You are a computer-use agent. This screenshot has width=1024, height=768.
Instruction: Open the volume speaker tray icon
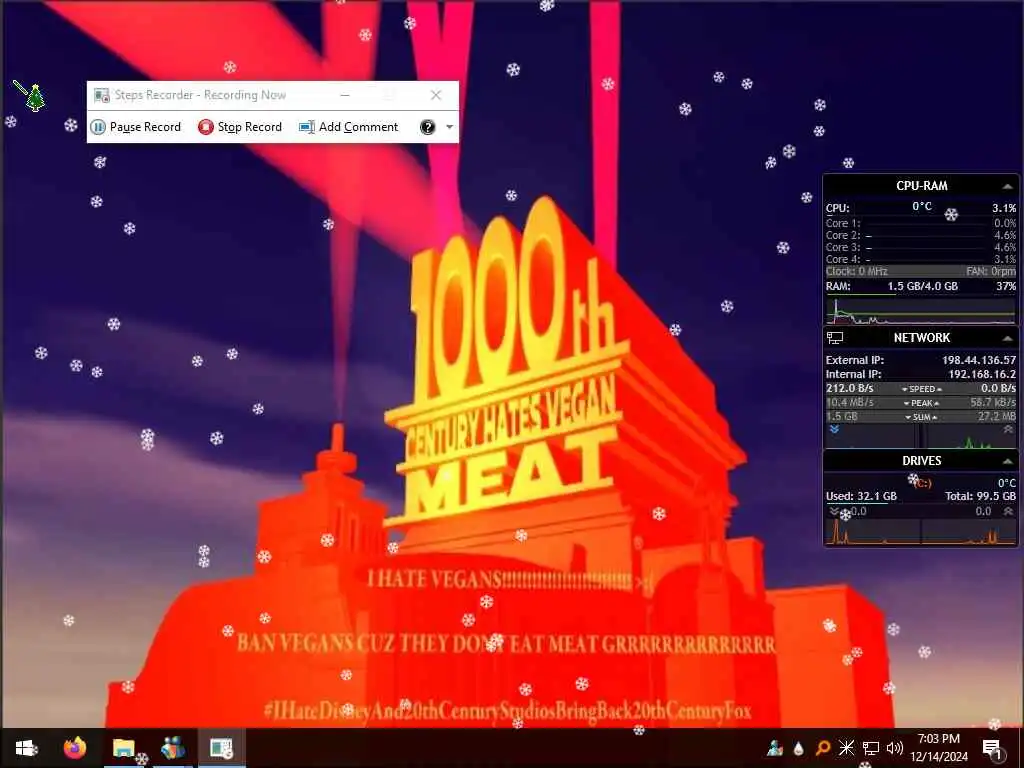click(x=895, y=748)
